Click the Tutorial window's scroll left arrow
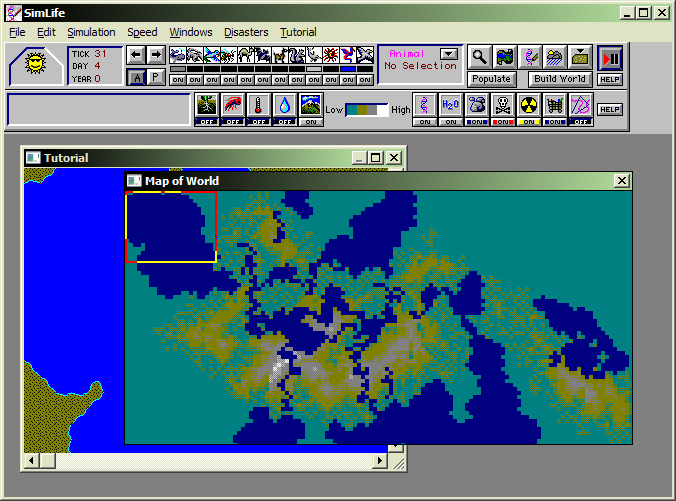Viewport: 676px width, 501px height. (x=31, y=460)
